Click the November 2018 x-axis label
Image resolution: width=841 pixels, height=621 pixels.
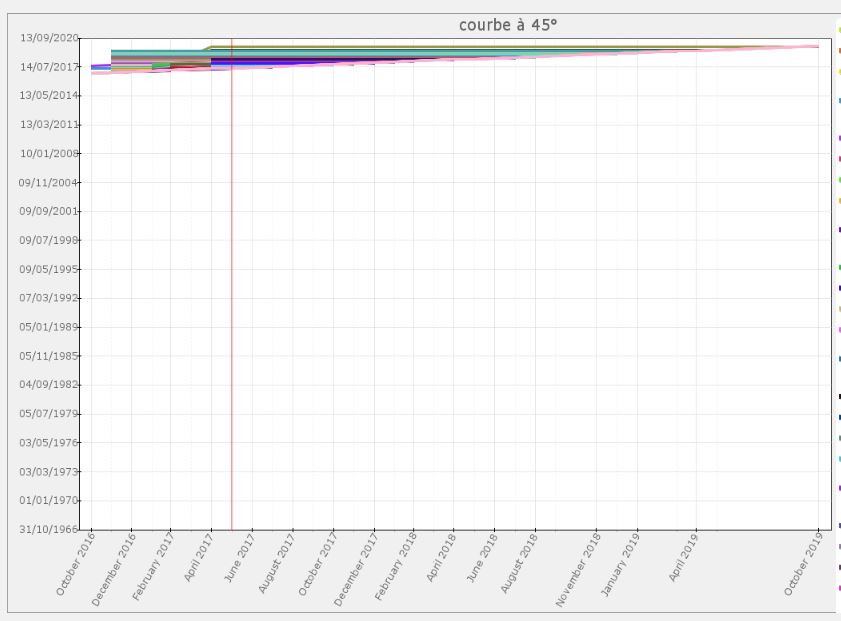tap(578, 569)
